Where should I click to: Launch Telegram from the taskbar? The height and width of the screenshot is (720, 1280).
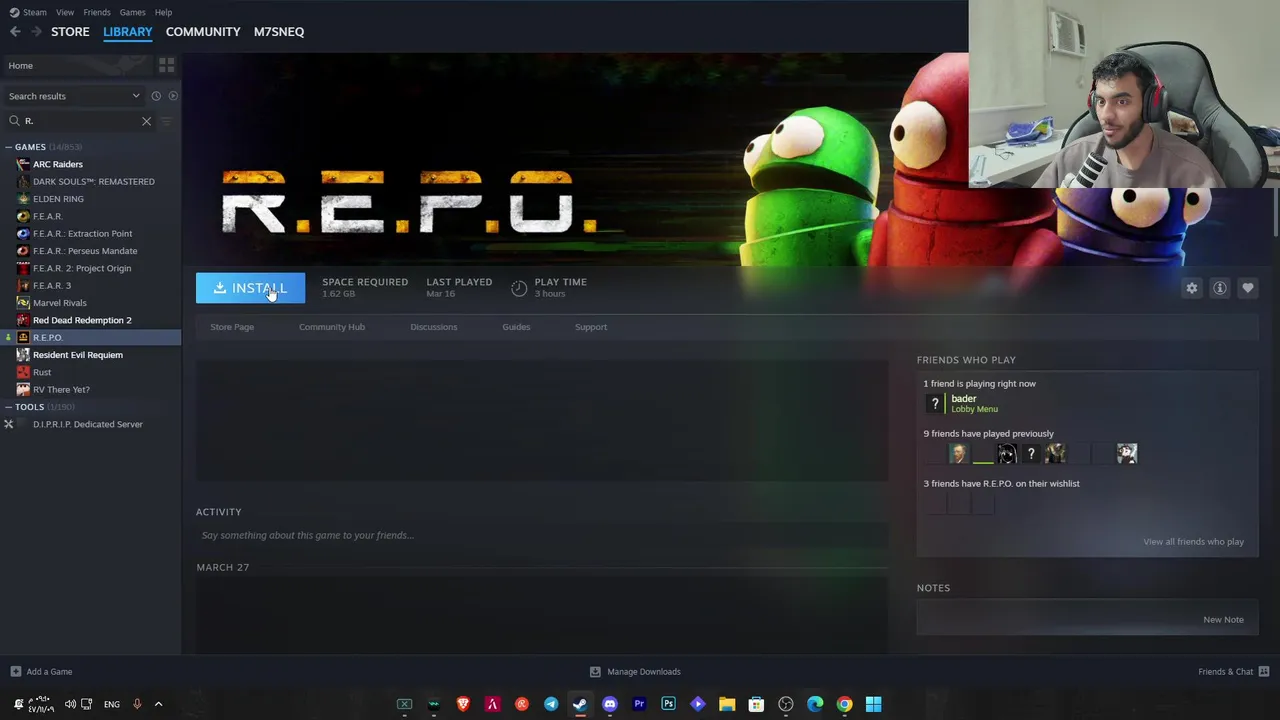pos(551,704)
